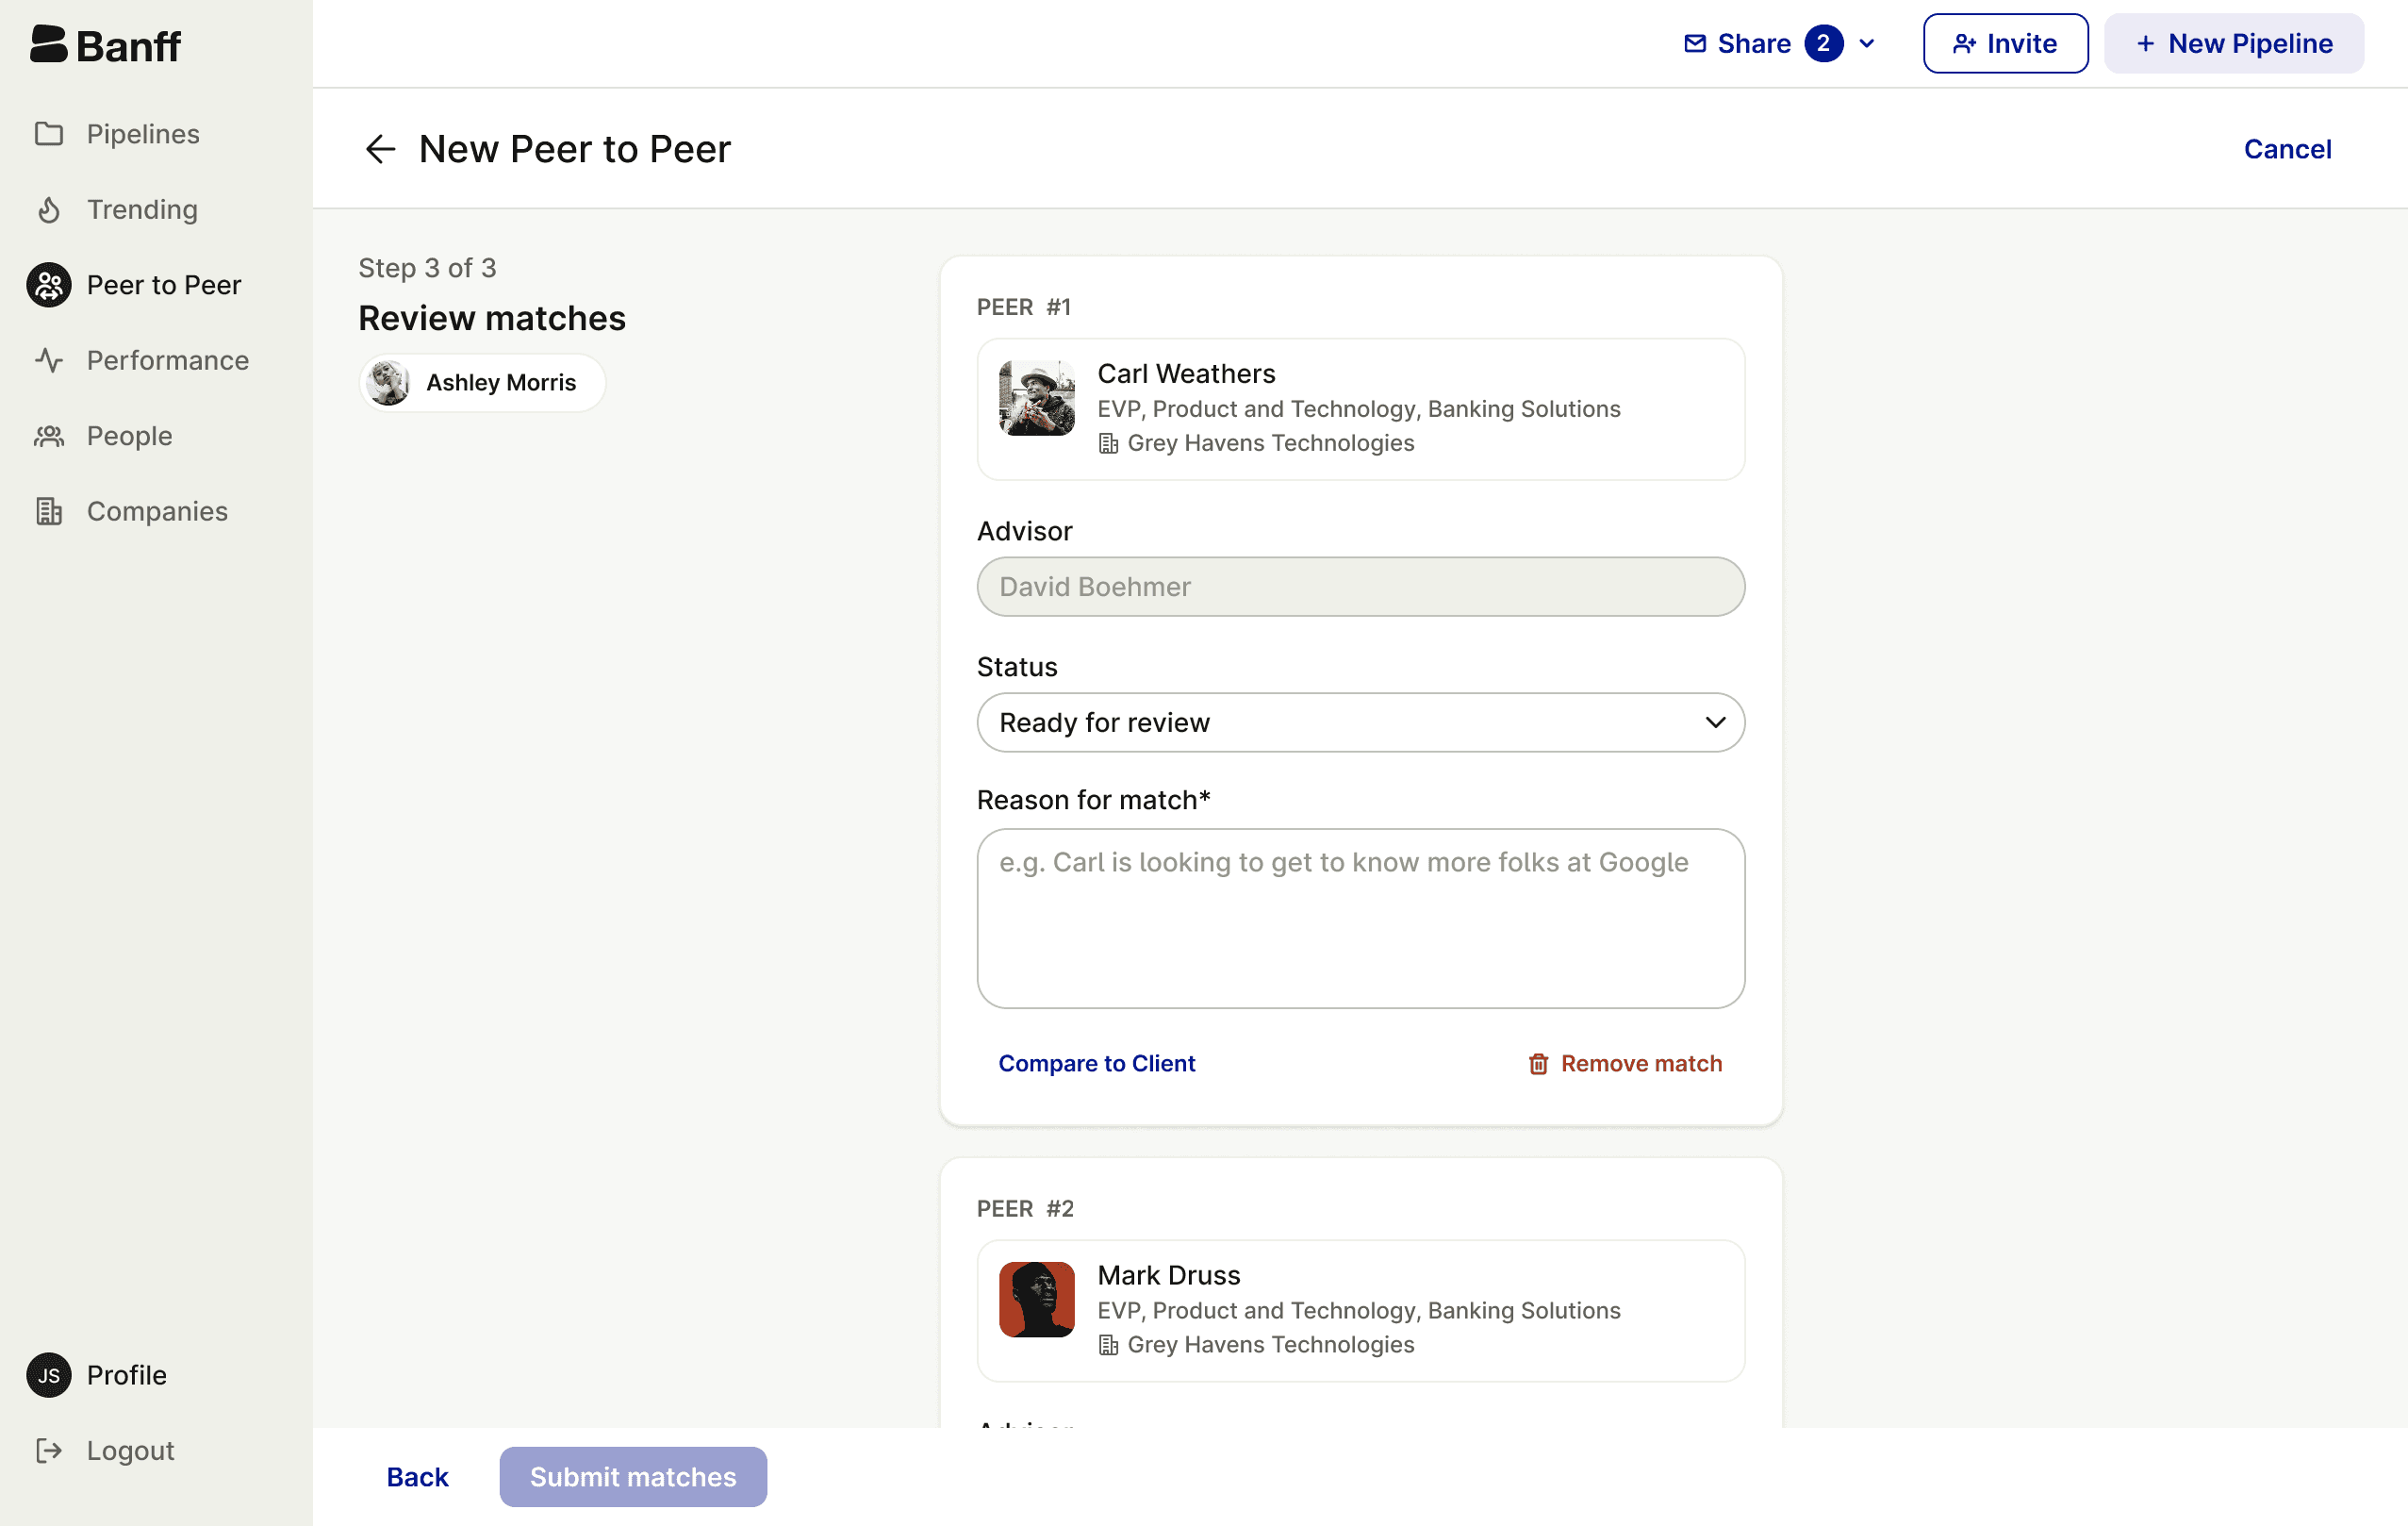Select Peer to Peer in sidebar
Screen dimensions: 2408x1526
163,285
